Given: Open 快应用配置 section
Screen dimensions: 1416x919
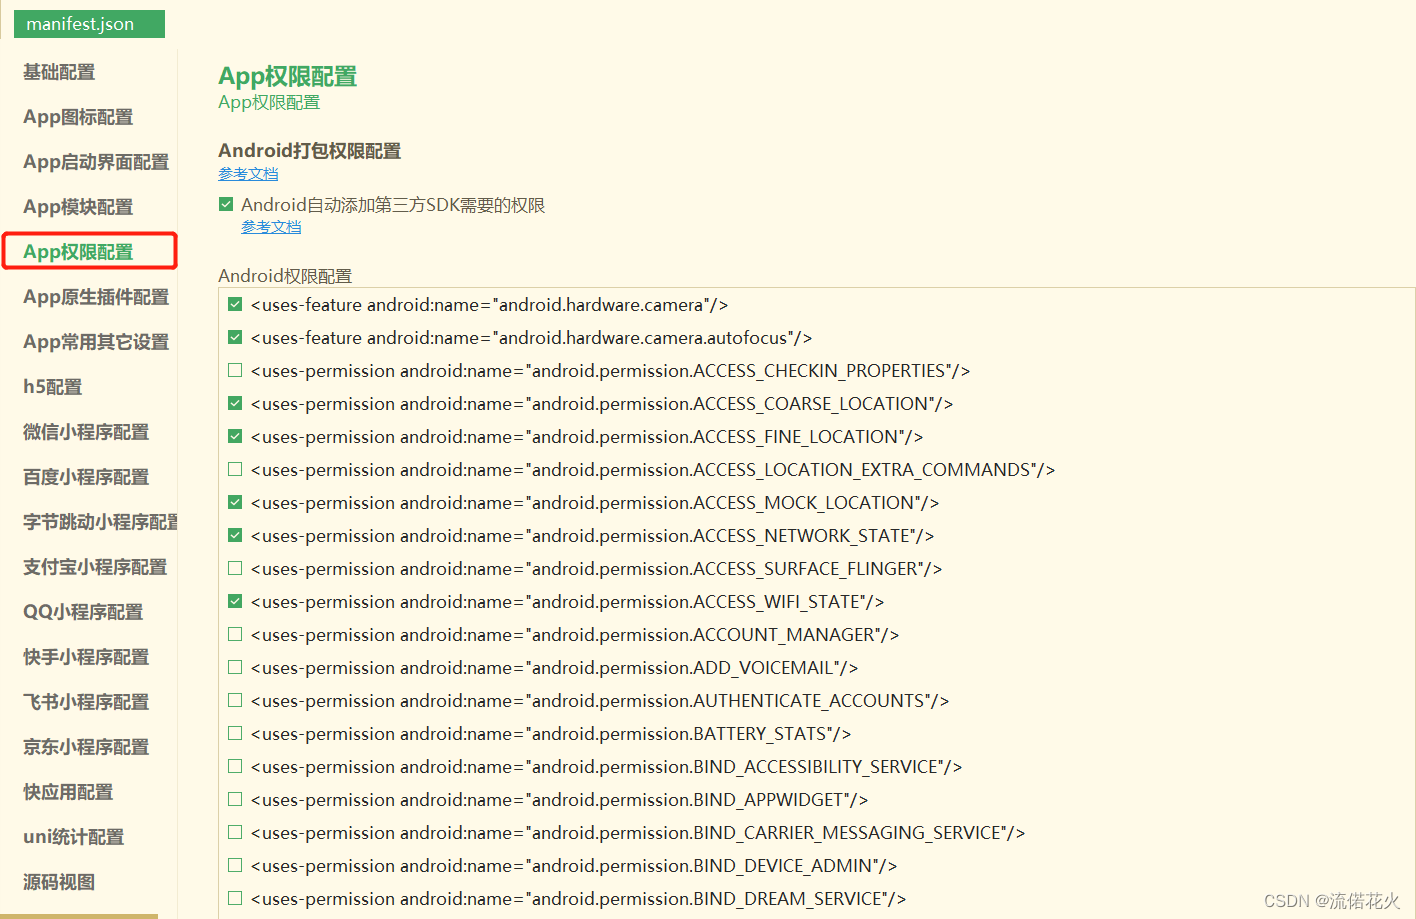Looking at the screenshot, I should (x=68, y=792).
